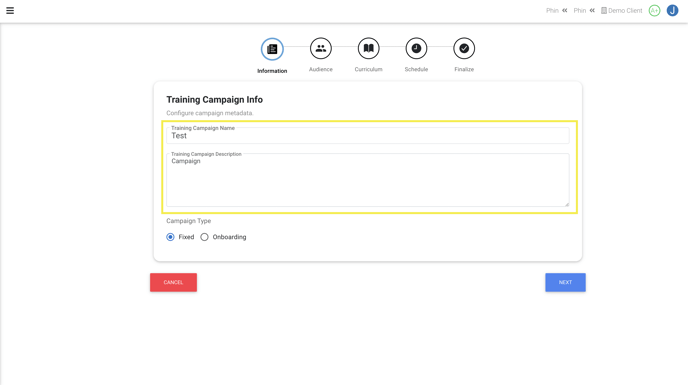Click the Curriculum step label

click(x=369, y=69)
